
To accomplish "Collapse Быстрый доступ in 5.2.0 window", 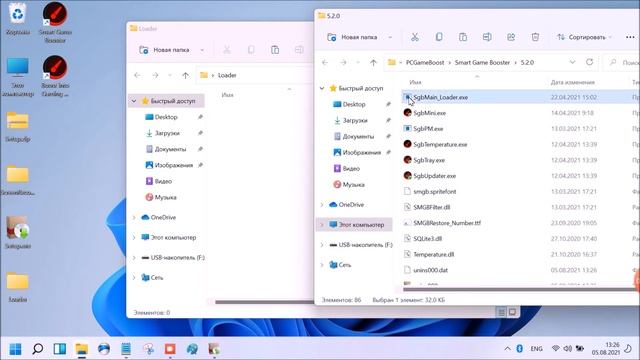I will [322, 88].
